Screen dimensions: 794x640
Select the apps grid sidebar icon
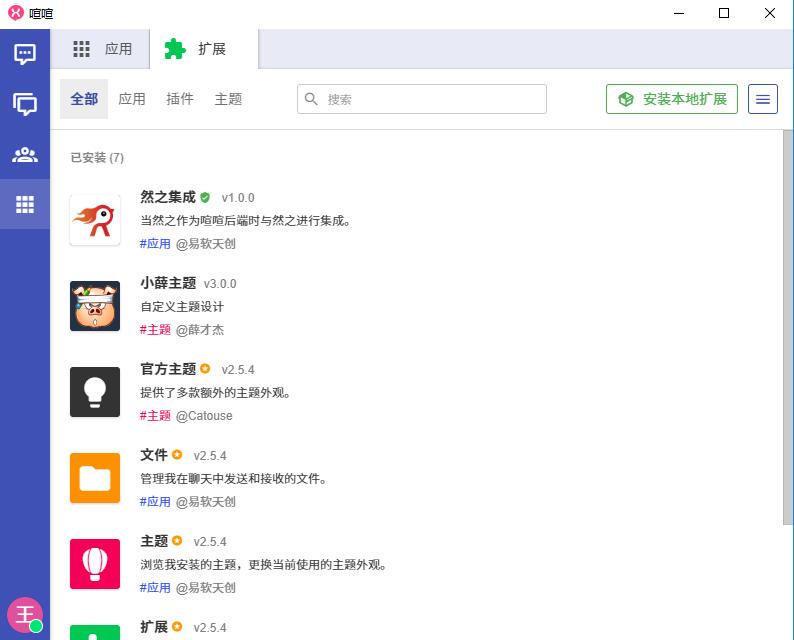click(x=25, y=204)
